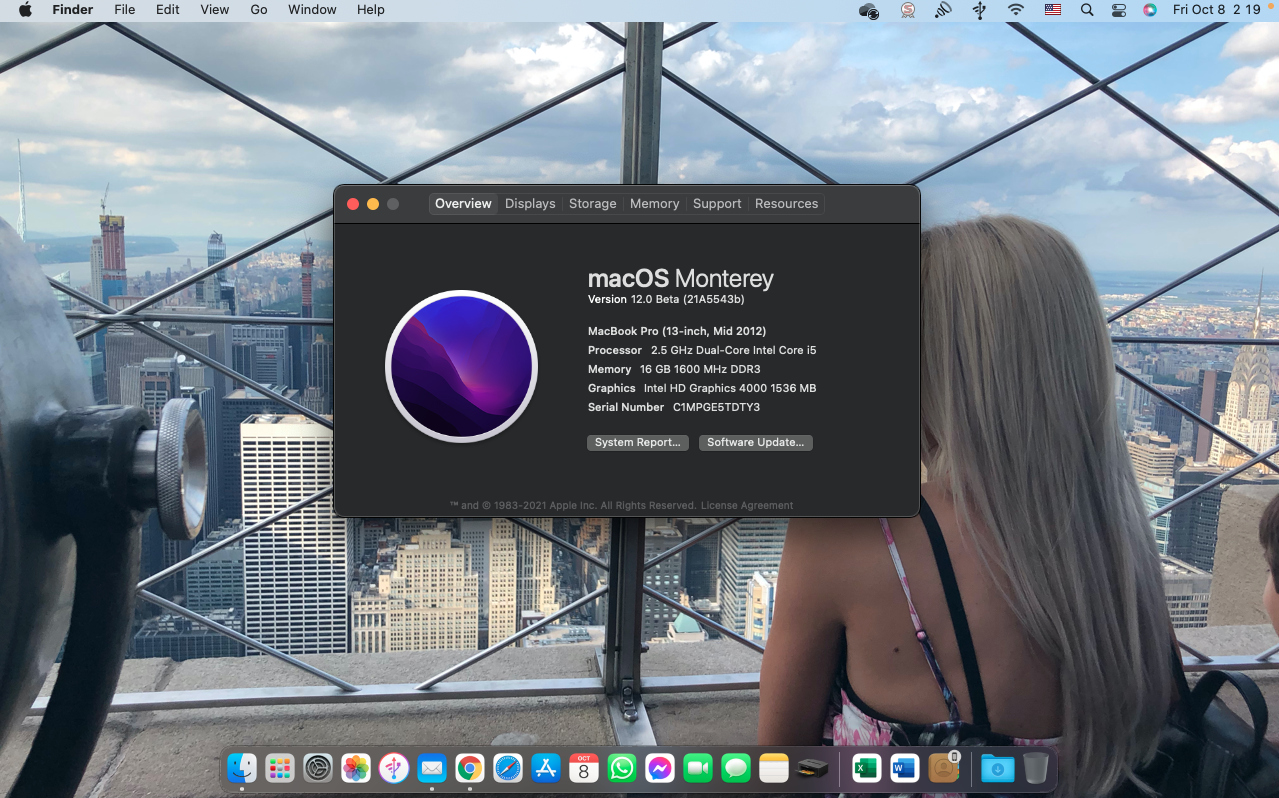Click the System Report... button
Viewport: 1279px width, 798px height.
coord(638,442)
